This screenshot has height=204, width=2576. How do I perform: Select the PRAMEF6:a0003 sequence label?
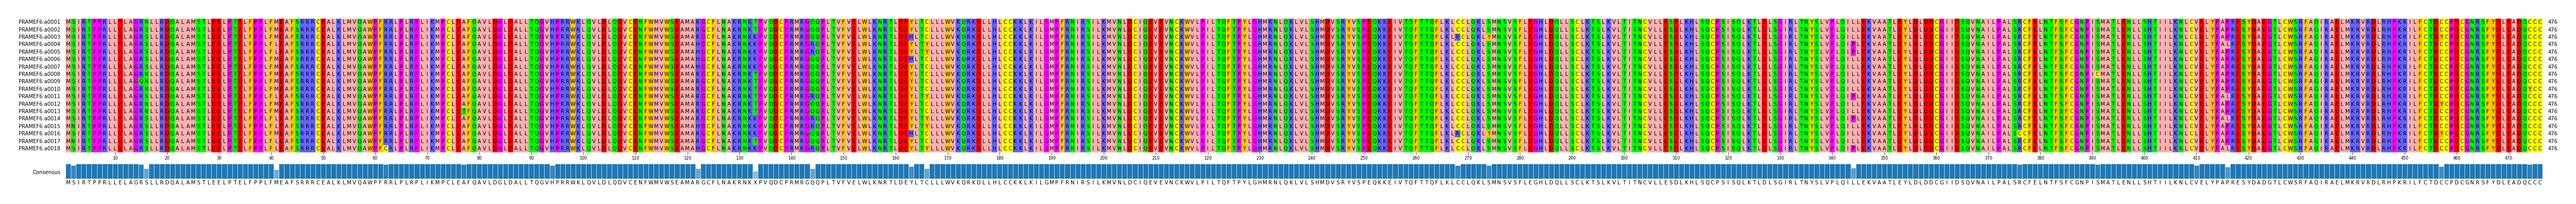click(x=39, y=37)
